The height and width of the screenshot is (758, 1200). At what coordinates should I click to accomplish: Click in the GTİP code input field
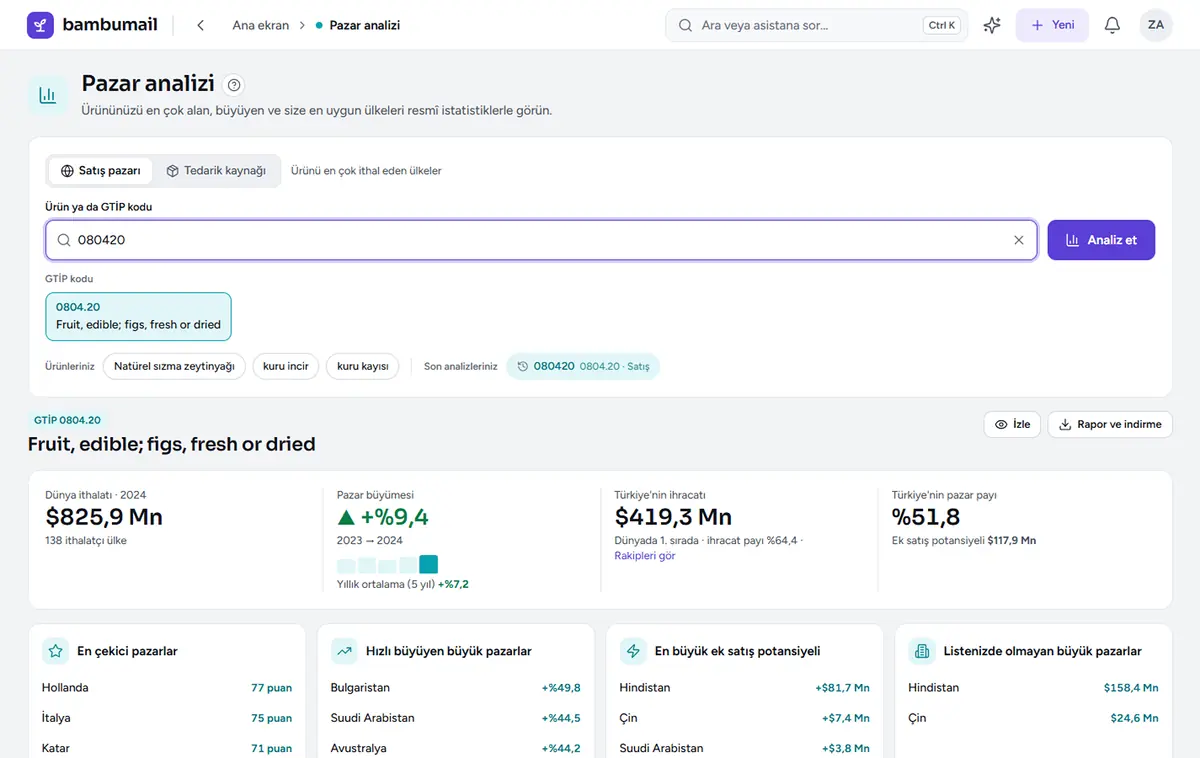[x=541, y=240]
